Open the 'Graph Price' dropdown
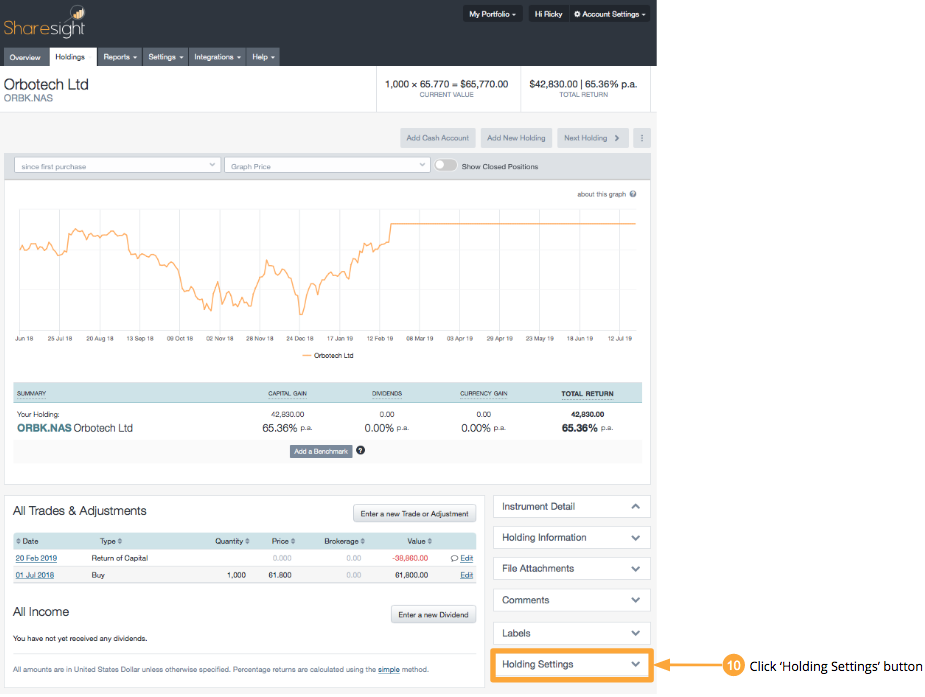The height and width of the screenshot is (697, 925). point(330,165)
